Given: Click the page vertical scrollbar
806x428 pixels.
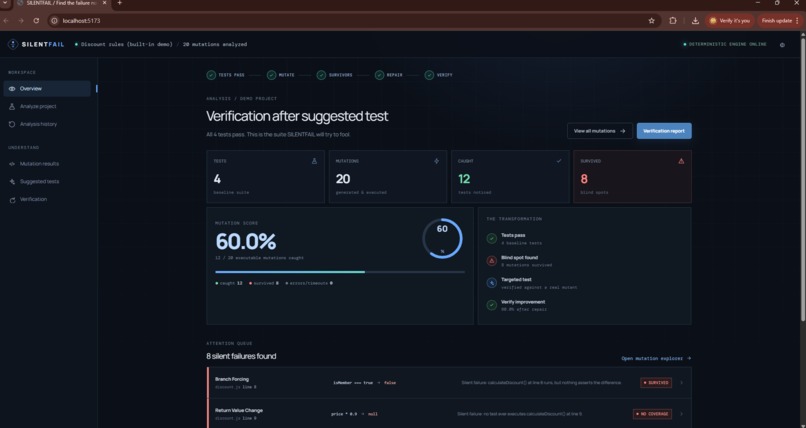Looking at the screenshot, I should [803, 179].
